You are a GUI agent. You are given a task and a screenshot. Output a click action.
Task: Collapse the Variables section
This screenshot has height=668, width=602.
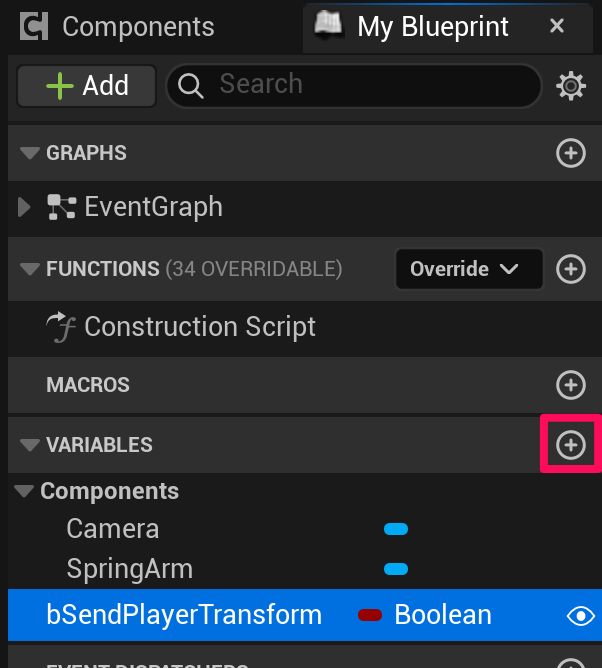pos(29,445)
